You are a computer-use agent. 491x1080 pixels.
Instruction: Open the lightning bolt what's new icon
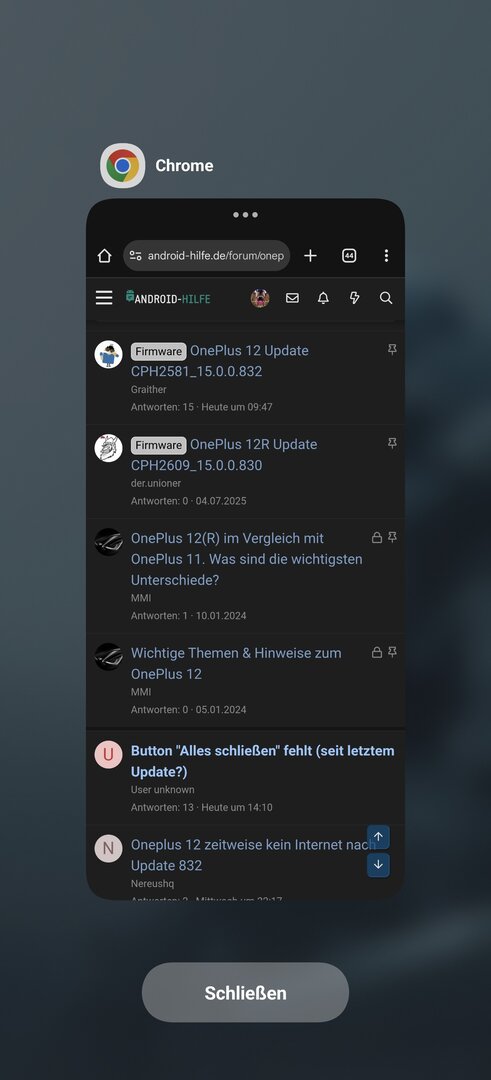(355, 298)
